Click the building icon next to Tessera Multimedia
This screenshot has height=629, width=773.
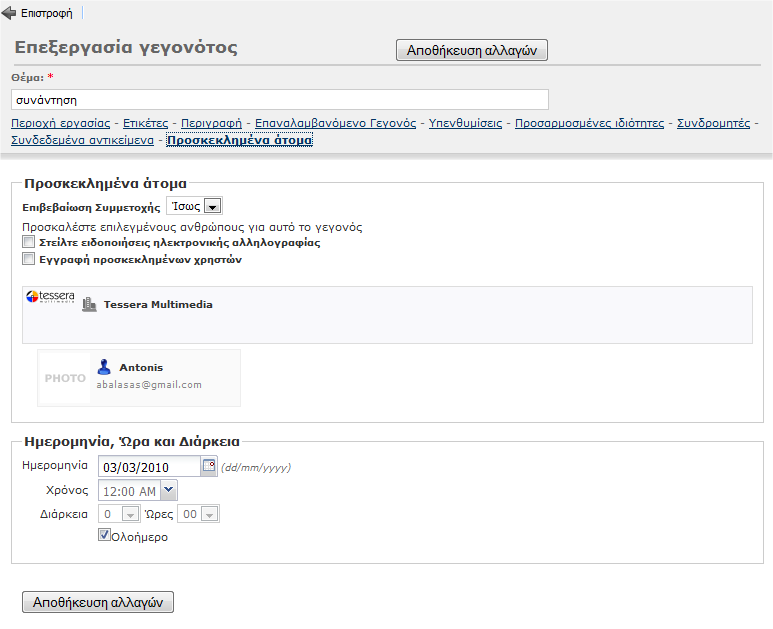click(x=90, y=304)
